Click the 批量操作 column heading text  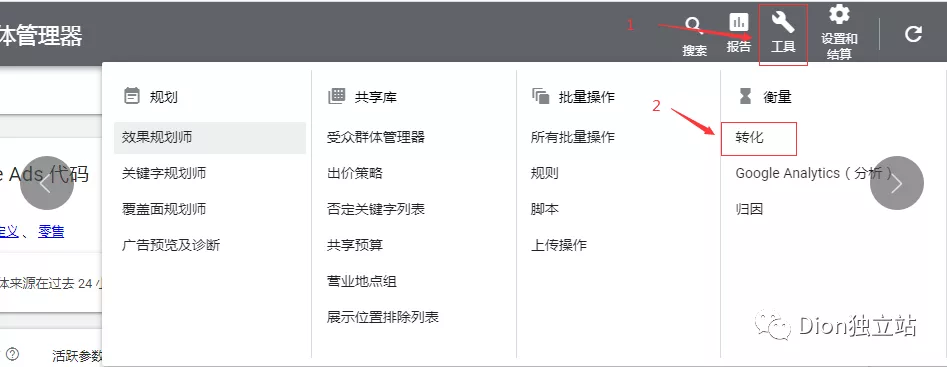pyautogui.click(x=586, y=97)
